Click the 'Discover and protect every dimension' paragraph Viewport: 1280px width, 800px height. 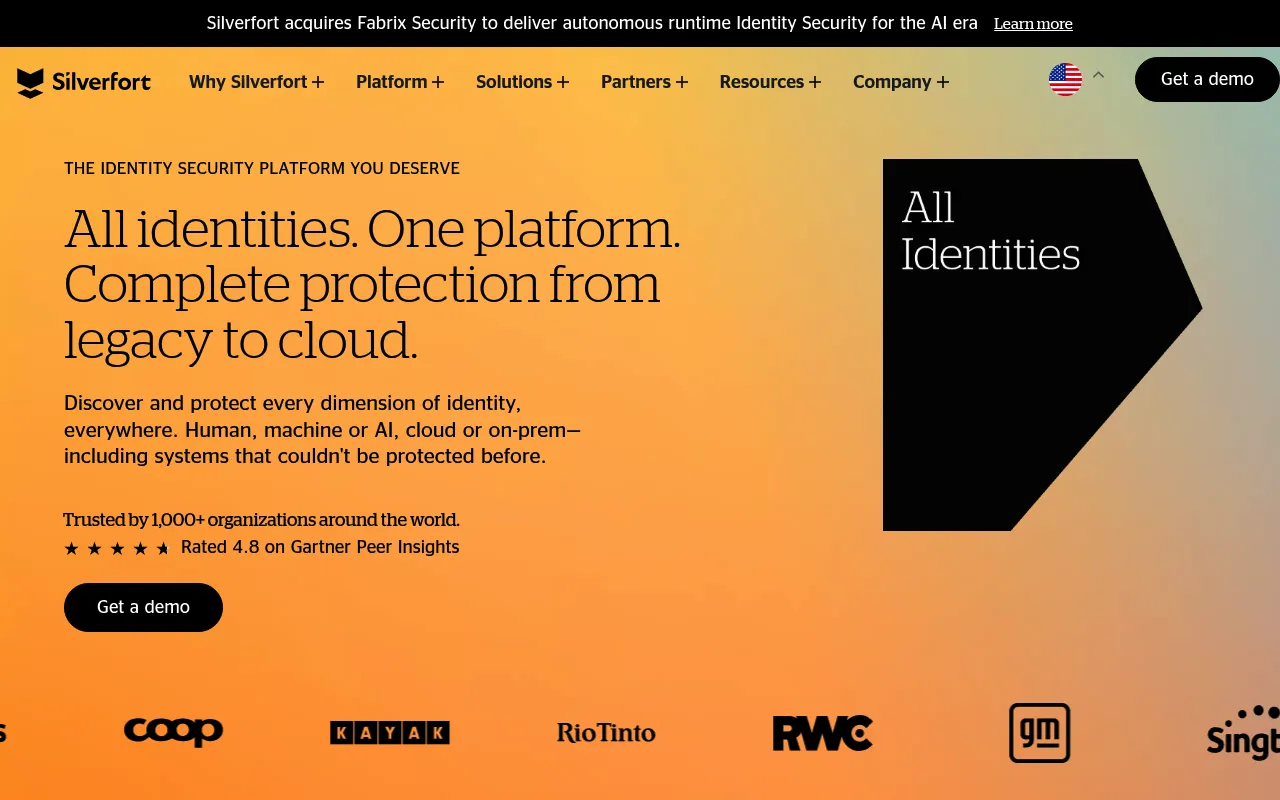pyautogui.click(x=322, y=430)
